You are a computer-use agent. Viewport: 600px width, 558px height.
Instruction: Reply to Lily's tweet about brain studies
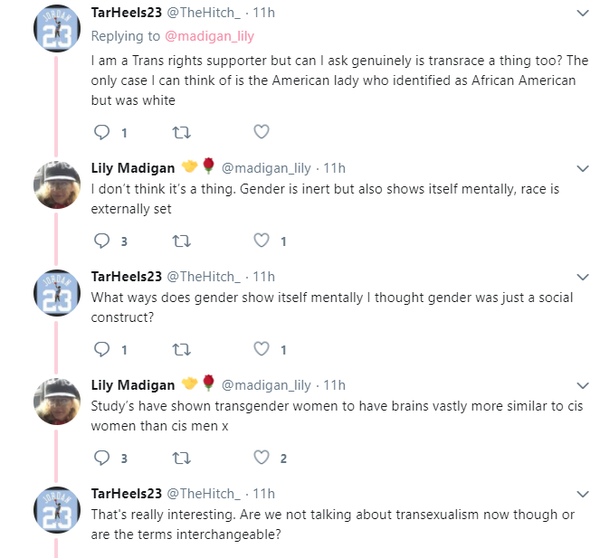(101, 459)
